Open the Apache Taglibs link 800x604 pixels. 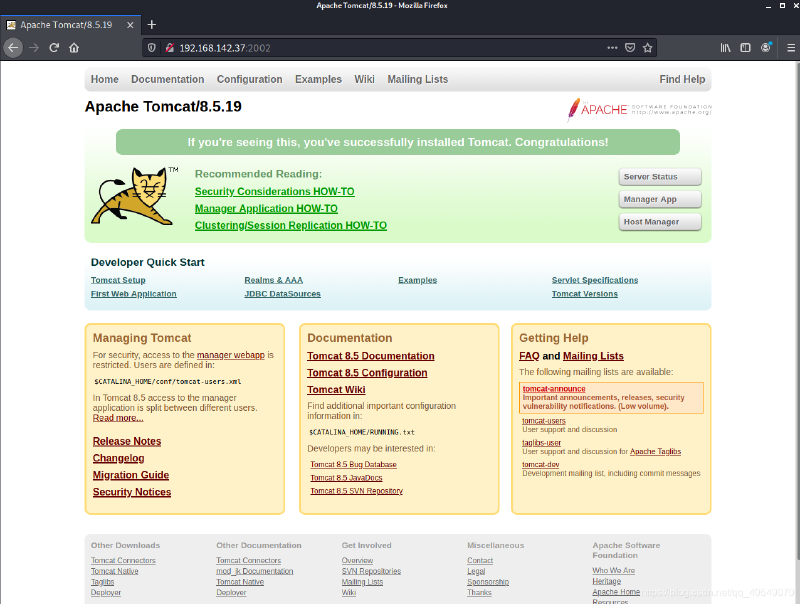coord(656,451)
